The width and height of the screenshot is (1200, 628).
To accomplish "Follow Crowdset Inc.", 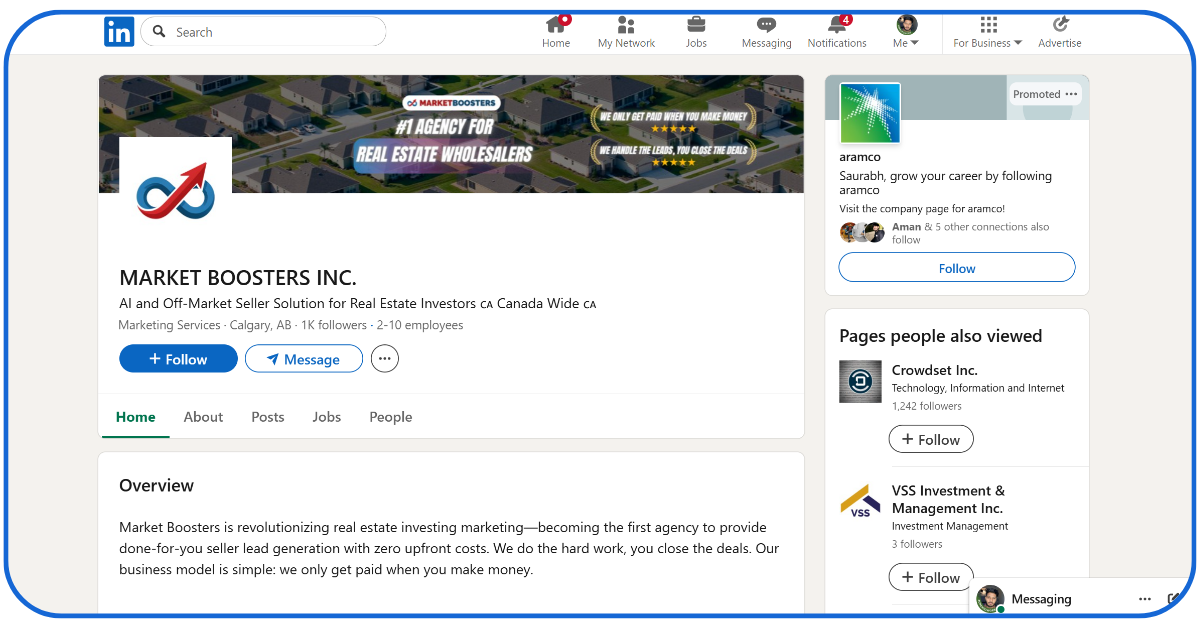I will [930, 440].
